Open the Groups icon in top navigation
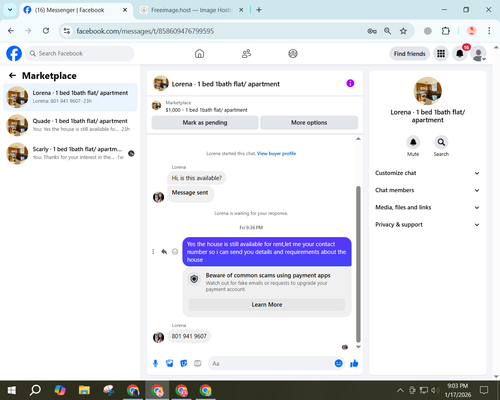Viewport: 500px width, 400px height. click(x=293, y=53)
